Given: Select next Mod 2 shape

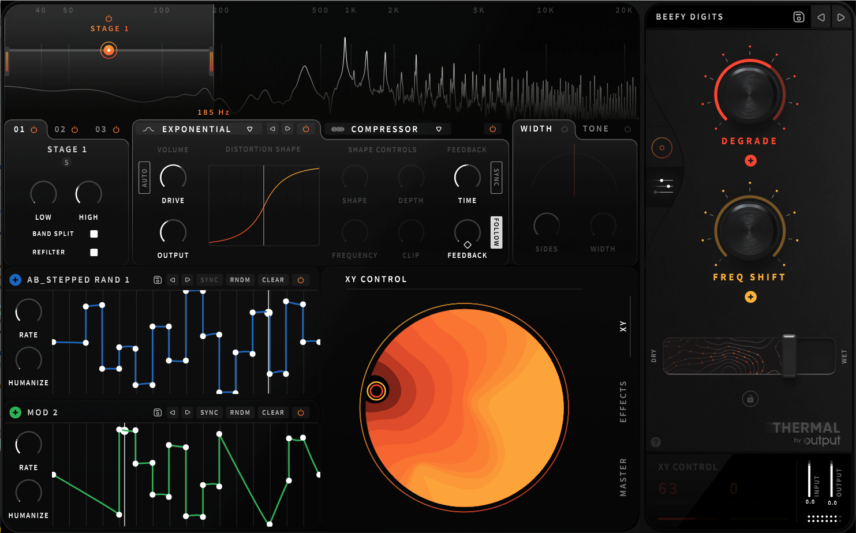Looking at the screenshot, I should 187,412.
